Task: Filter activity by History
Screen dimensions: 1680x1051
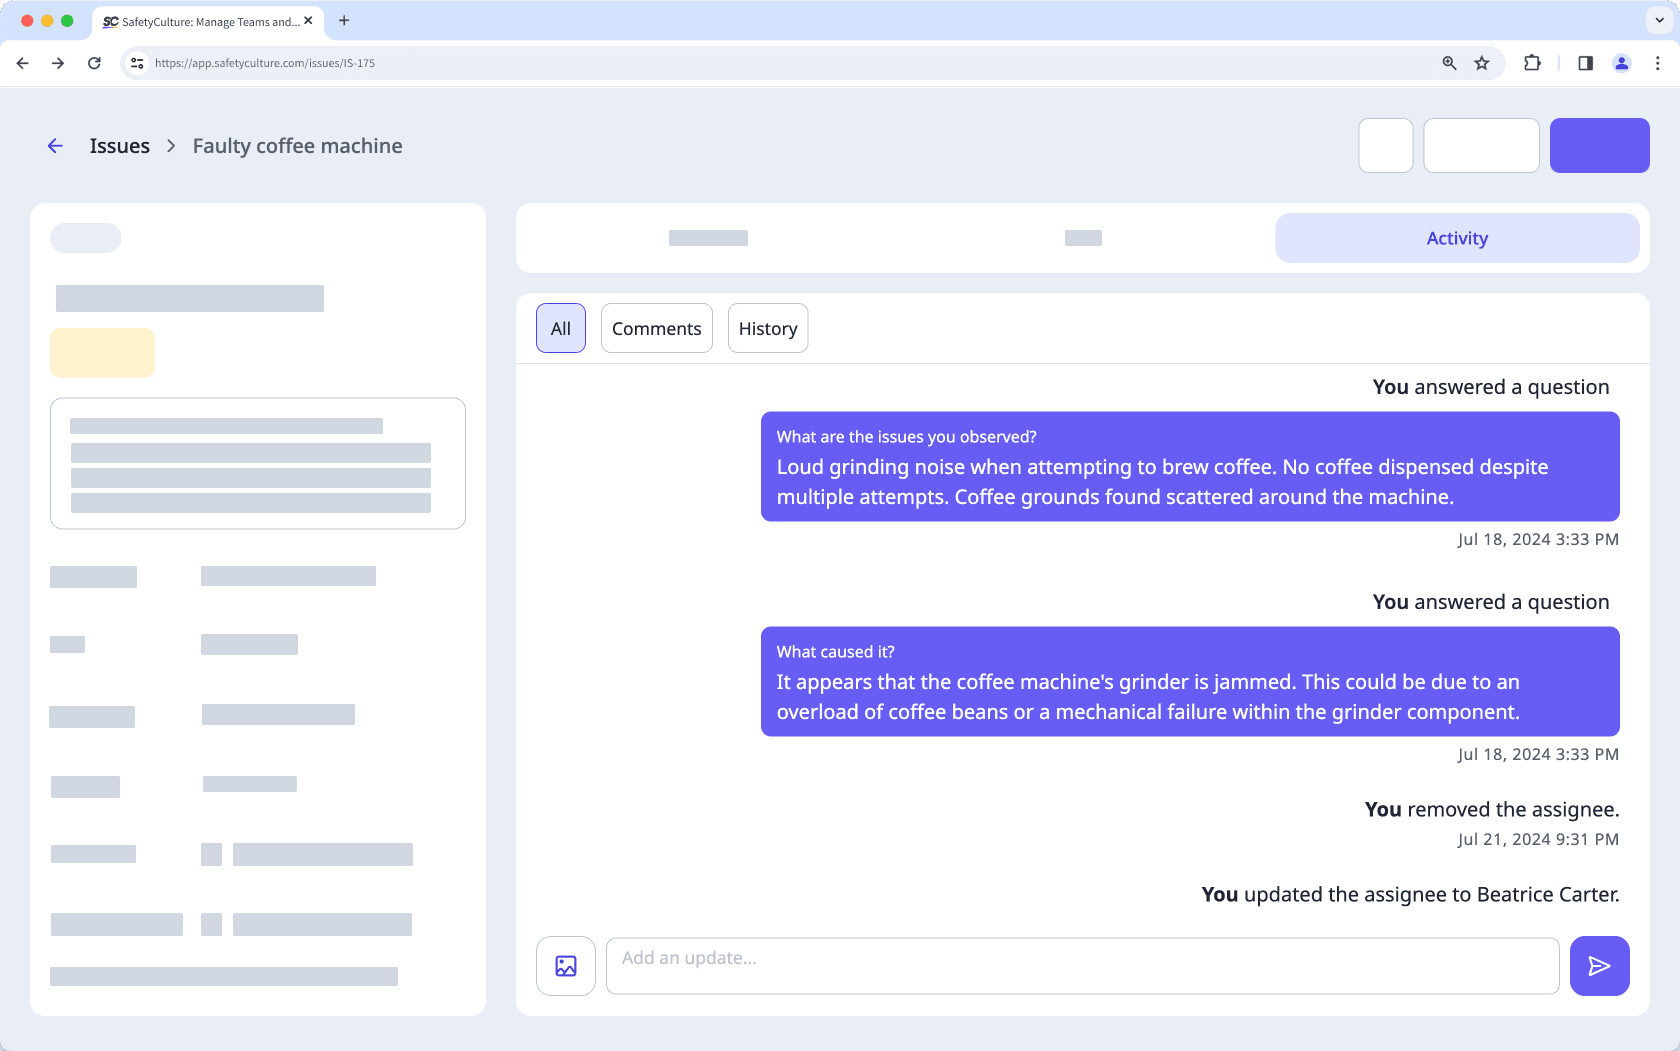Action: point(768,328)
